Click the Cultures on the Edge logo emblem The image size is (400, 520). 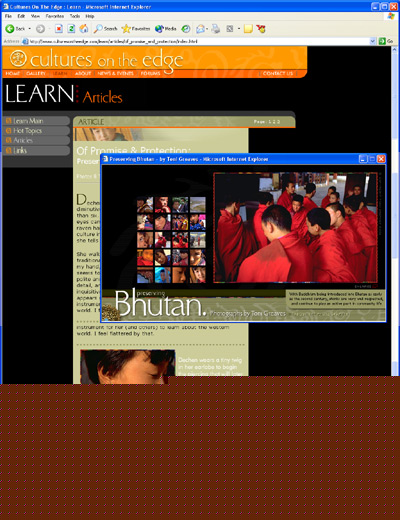click(18, 58)
